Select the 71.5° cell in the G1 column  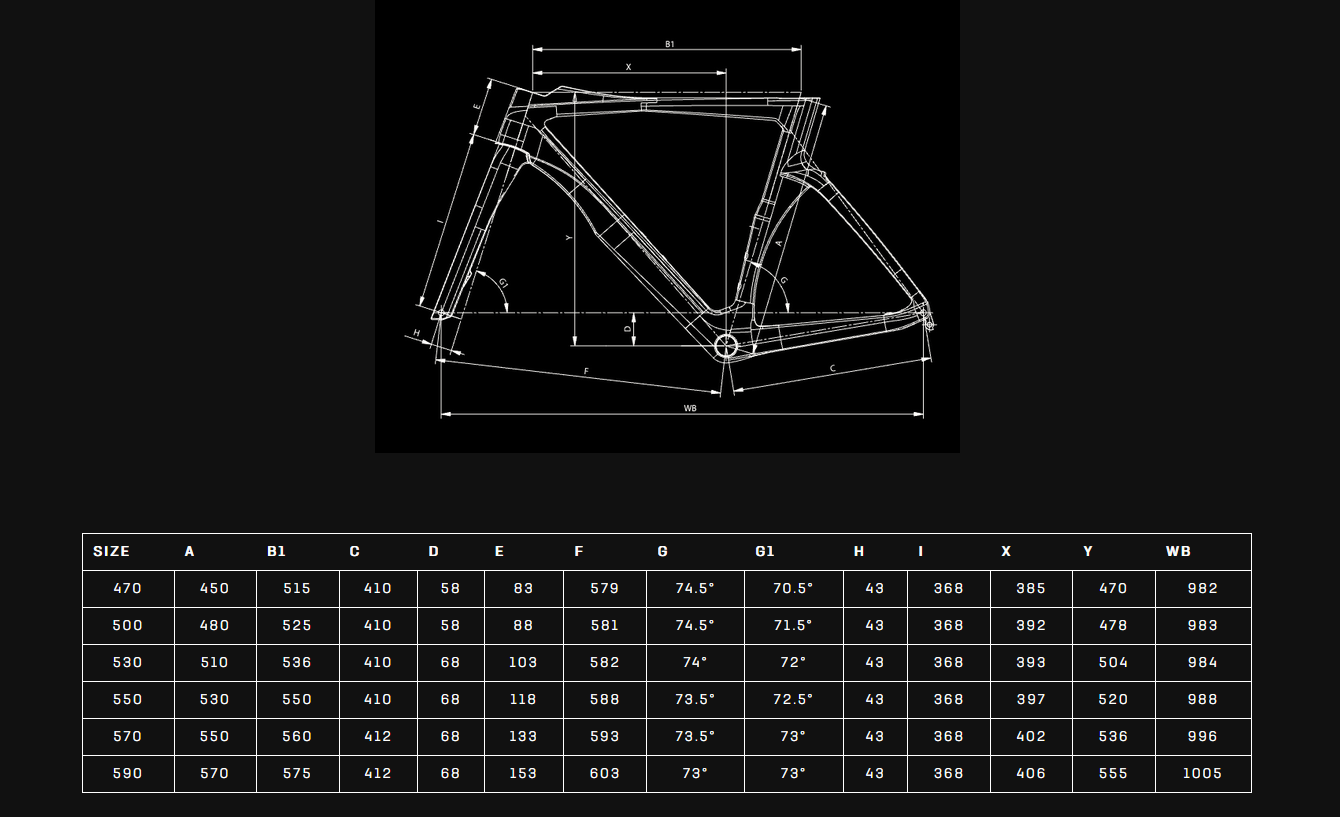pos(793,625)
